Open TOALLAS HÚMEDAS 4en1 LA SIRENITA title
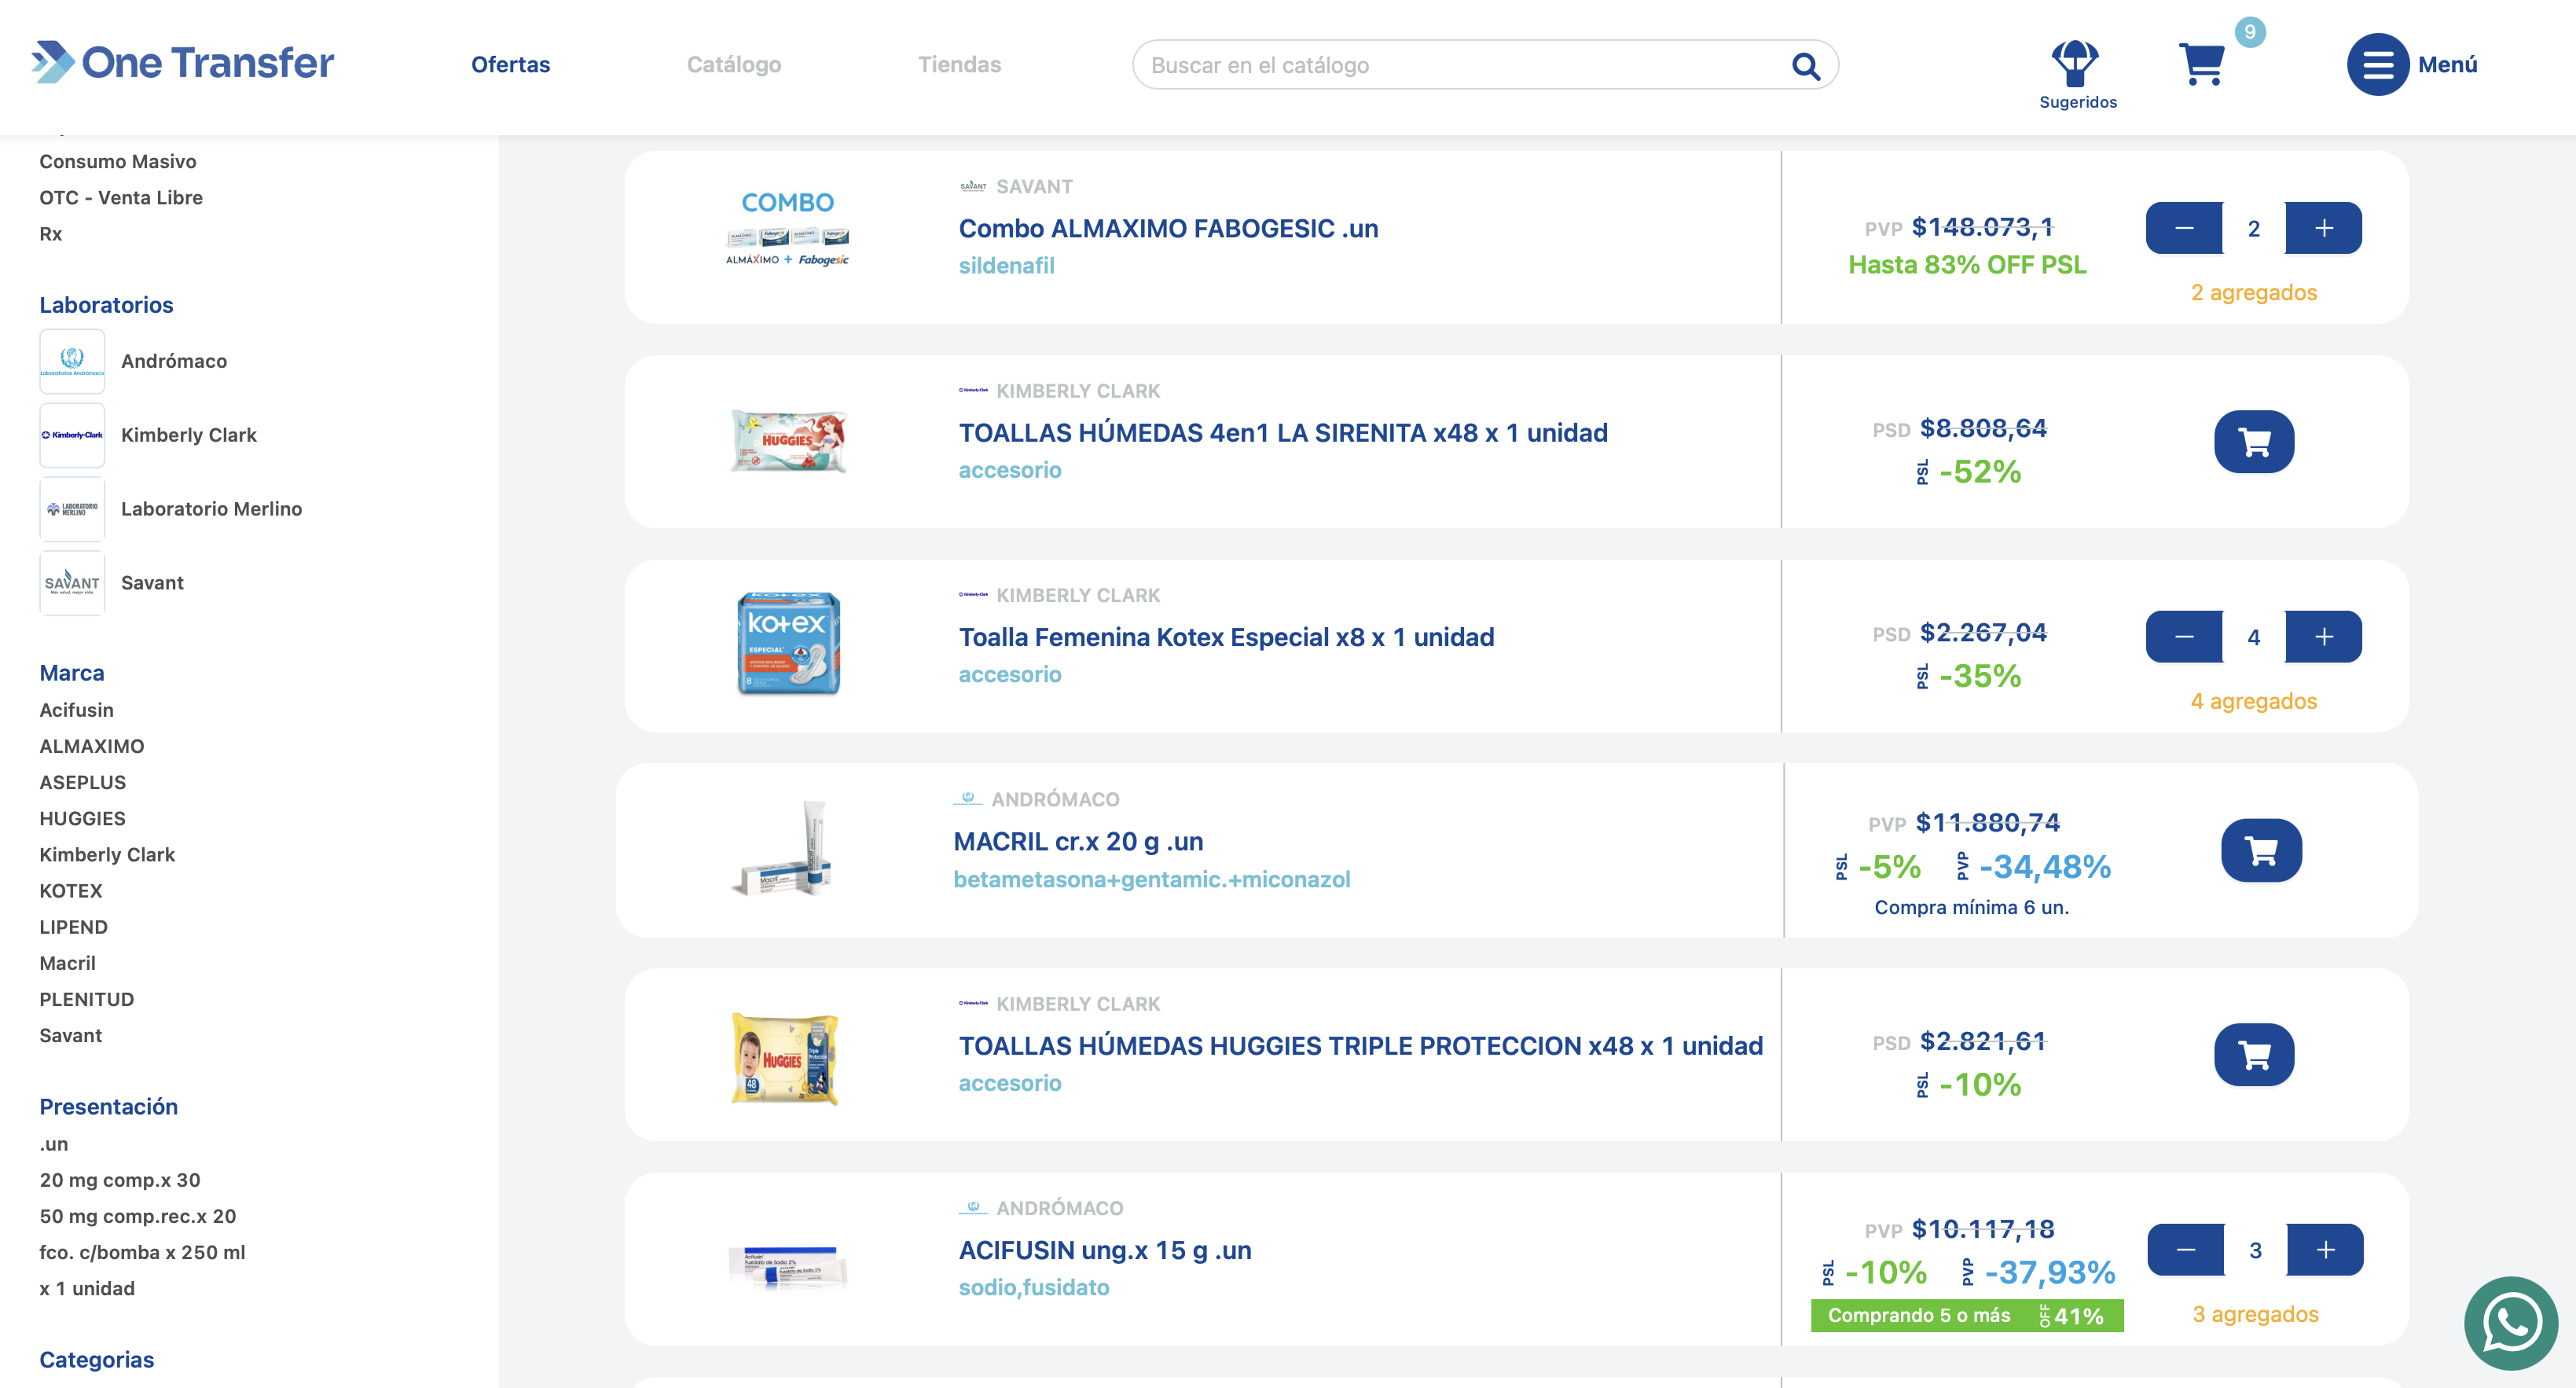The height and width of the screenshot is (1388, 2576). 1283,433
